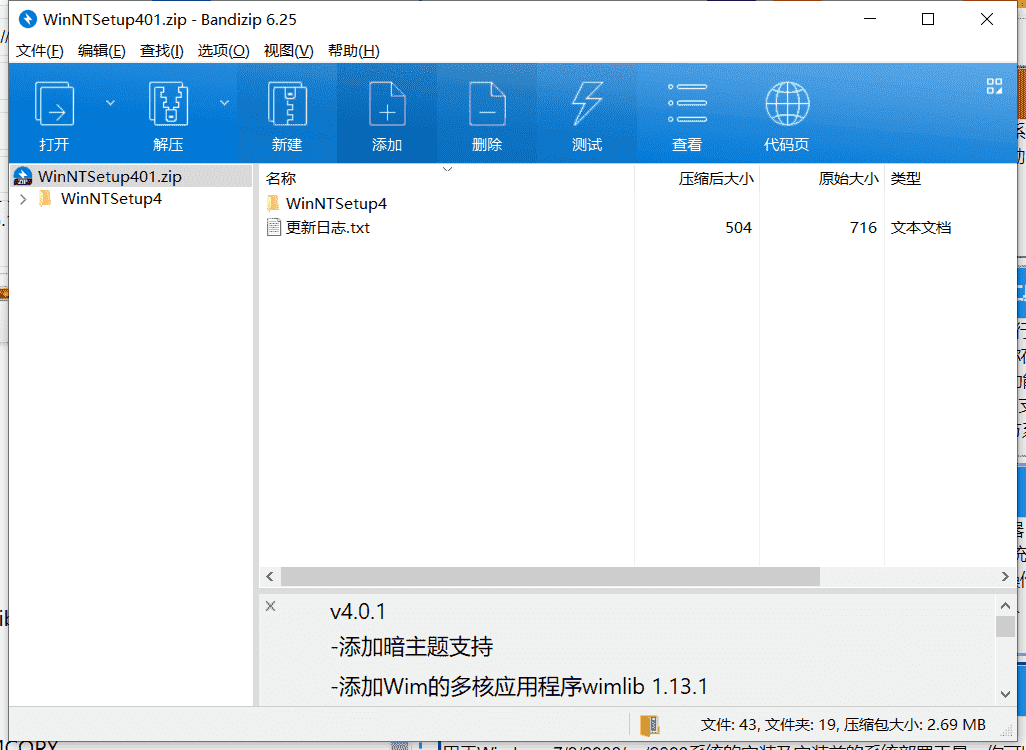Maximize the Bandizip window
1026x750 pixels.
(928, 20)
